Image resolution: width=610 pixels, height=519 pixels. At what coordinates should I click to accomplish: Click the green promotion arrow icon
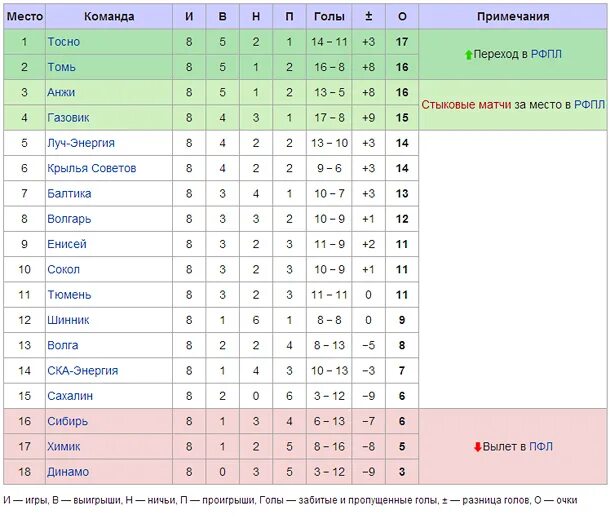point(468,55)
